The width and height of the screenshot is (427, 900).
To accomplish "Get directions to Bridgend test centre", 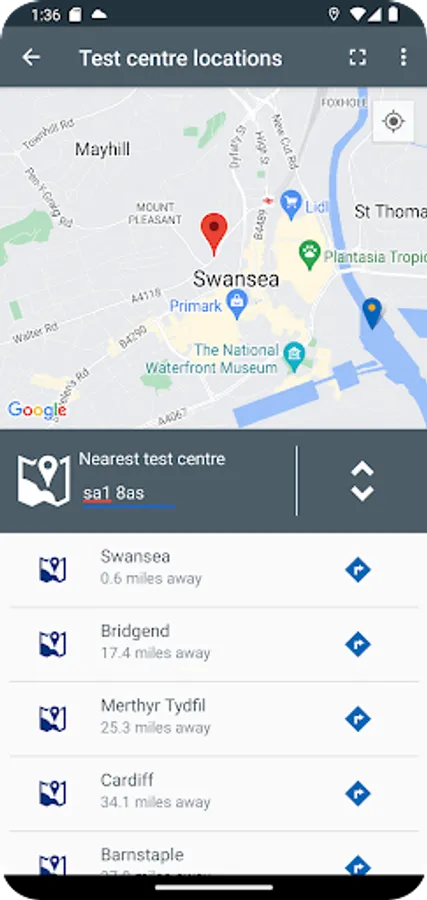I will [358, 645].
